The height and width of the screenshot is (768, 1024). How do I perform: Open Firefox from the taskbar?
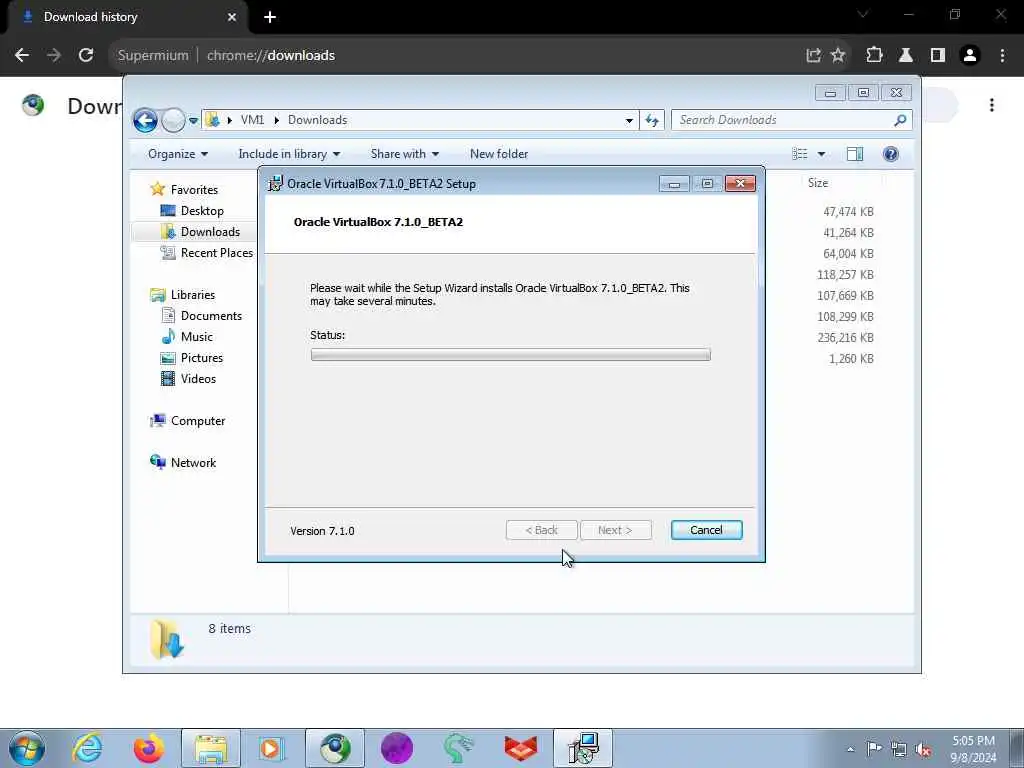click(149, 748)
